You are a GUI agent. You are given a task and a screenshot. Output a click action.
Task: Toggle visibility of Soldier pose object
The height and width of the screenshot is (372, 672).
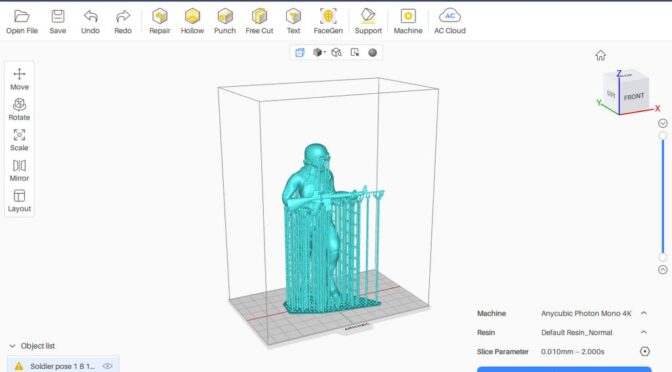[x=108, y=366]
